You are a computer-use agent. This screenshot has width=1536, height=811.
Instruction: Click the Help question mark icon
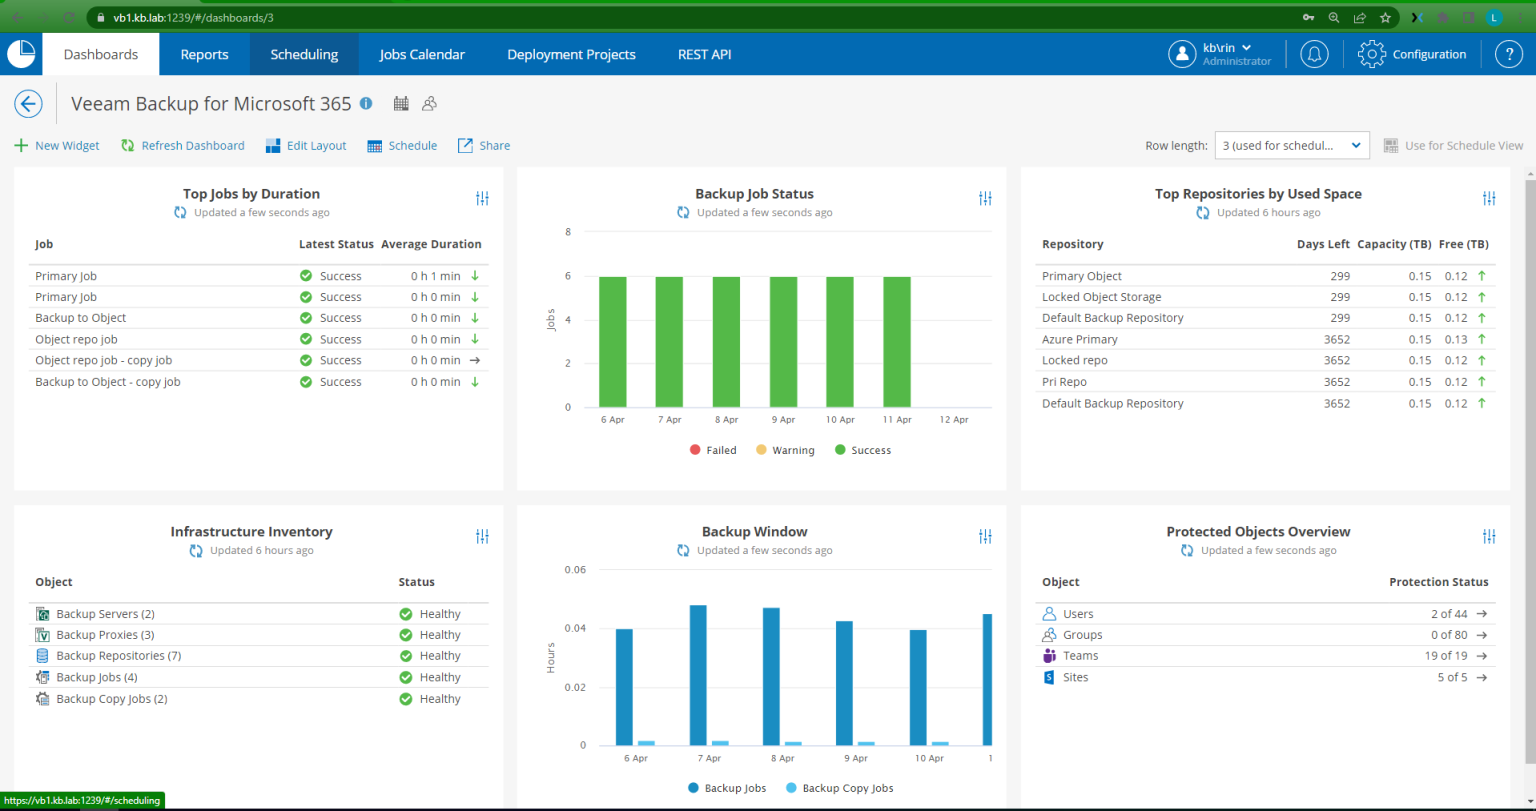[1509, 54]
